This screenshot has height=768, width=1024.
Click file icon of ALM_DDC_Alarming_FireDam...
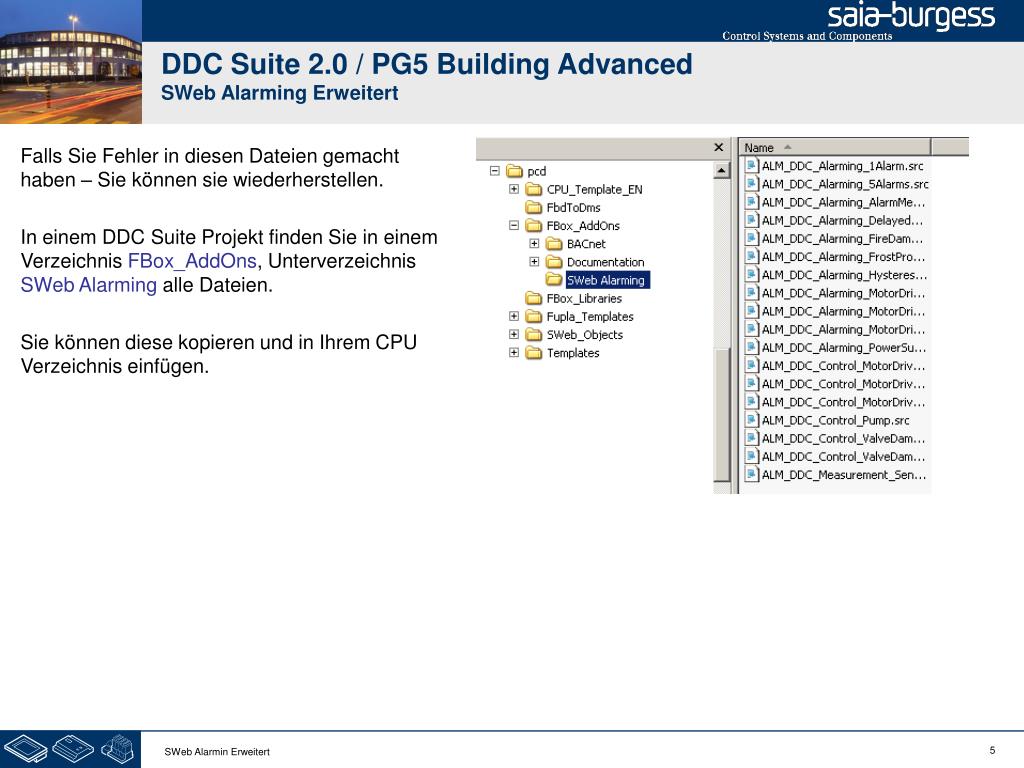[x=752, y=239]
